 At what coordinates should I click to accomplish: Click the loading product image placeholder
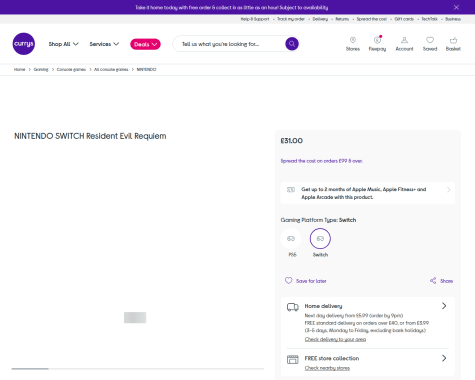pos(135,317)
